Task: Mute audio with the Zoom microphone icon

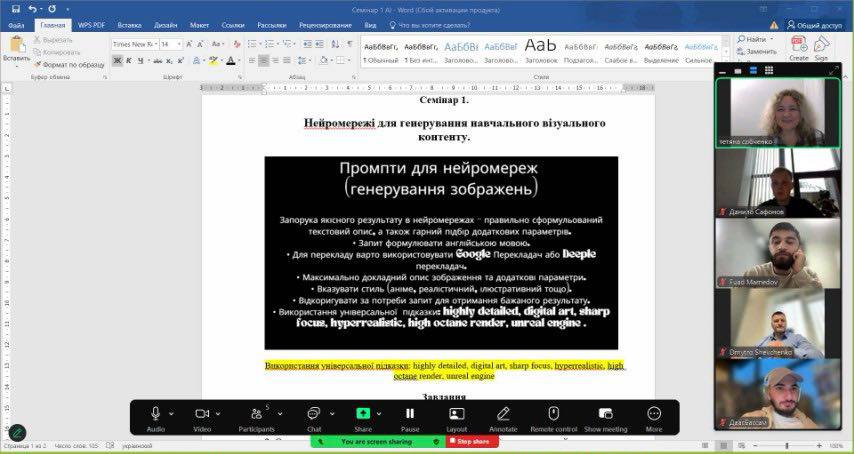Action: tap(155, 413)
